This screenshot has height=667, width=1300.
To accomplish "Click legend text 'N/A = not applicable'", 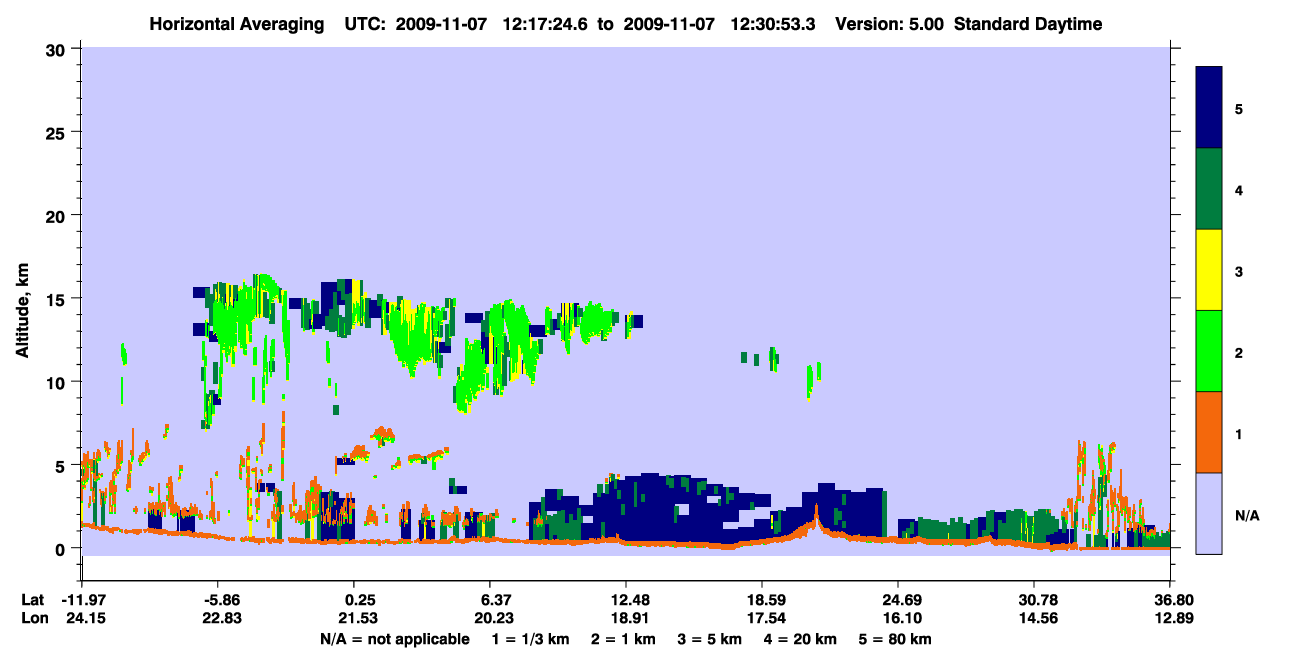I will coord(395,639).
